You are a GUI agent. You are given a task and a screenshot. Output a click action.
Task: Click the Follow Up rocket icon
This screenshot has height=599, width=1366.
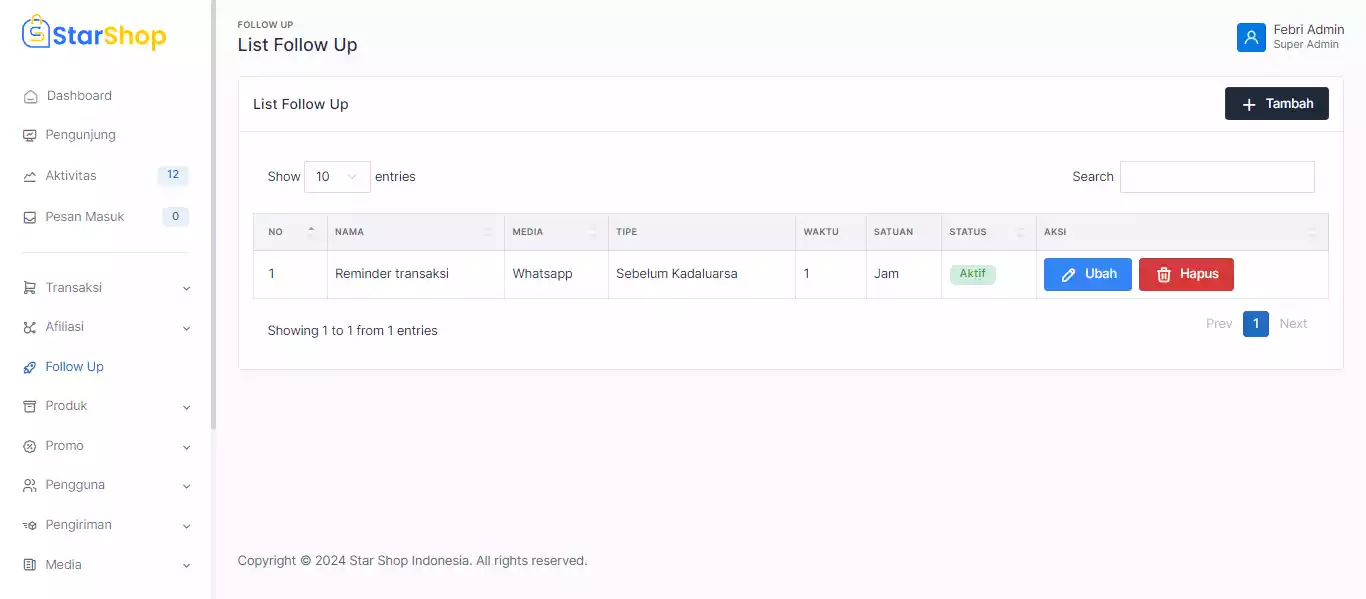pyautogui.click(x=30, y=368)
